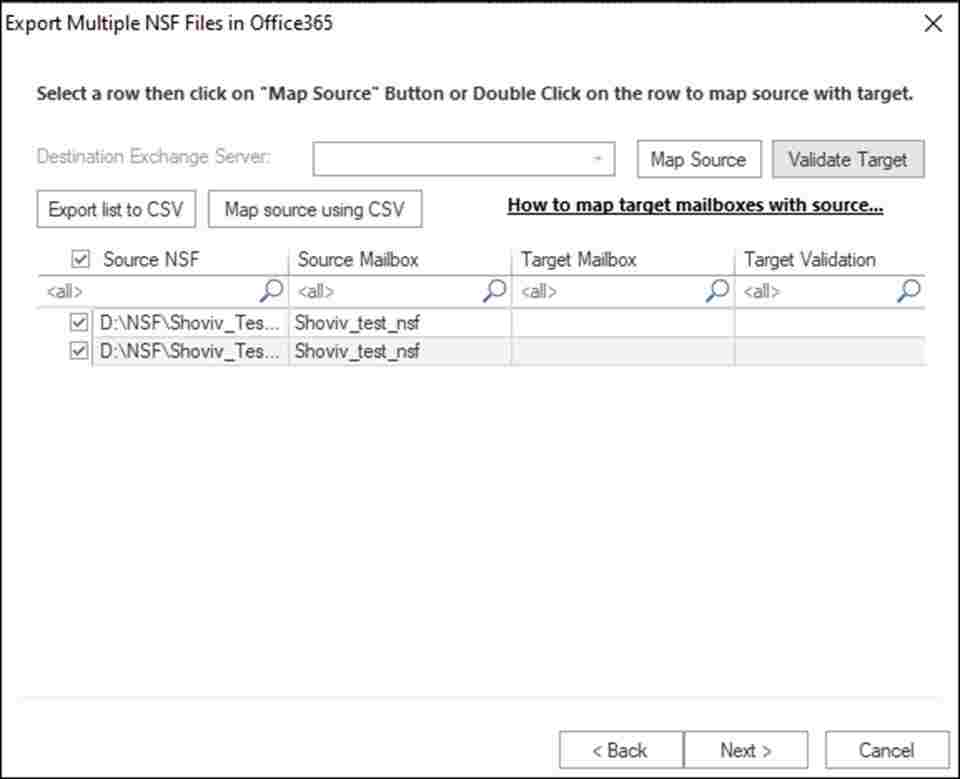This screenshot has height=779, width=960.
Task: Go Back to the previous step
Action: pos(620,750)
